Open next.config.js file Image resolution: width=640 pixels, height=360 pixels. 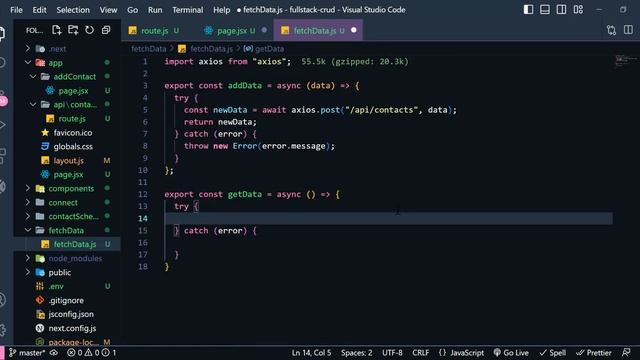(x=72, y=328)
